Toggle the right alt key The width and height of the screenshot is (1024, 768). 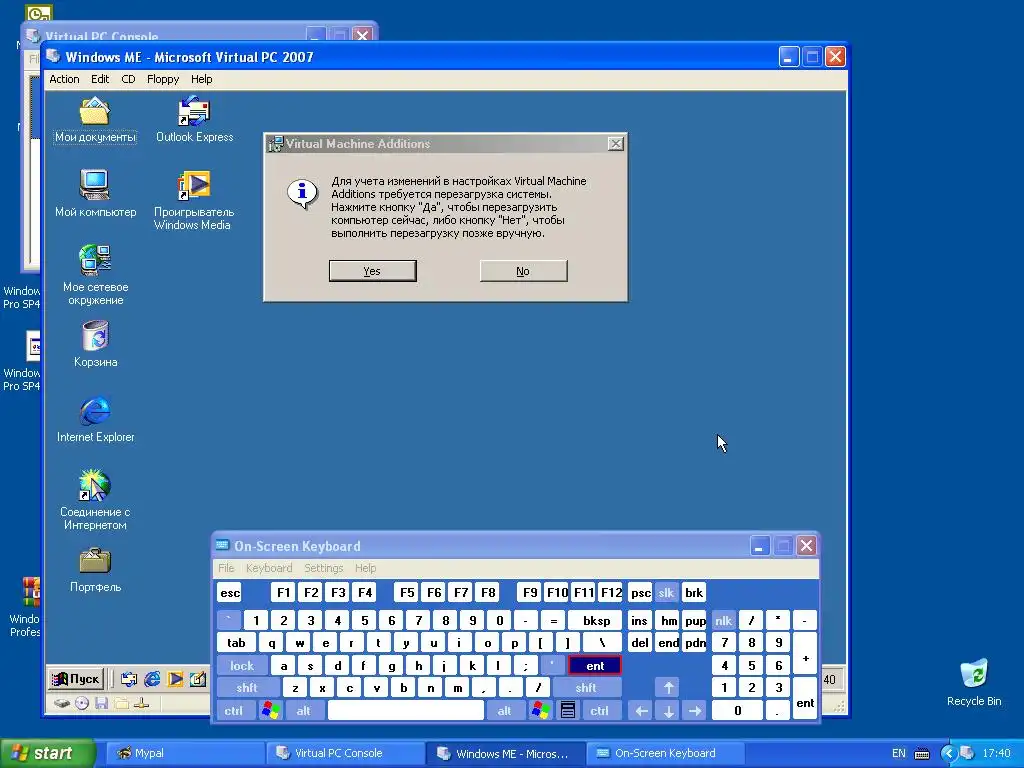point(504,710)
